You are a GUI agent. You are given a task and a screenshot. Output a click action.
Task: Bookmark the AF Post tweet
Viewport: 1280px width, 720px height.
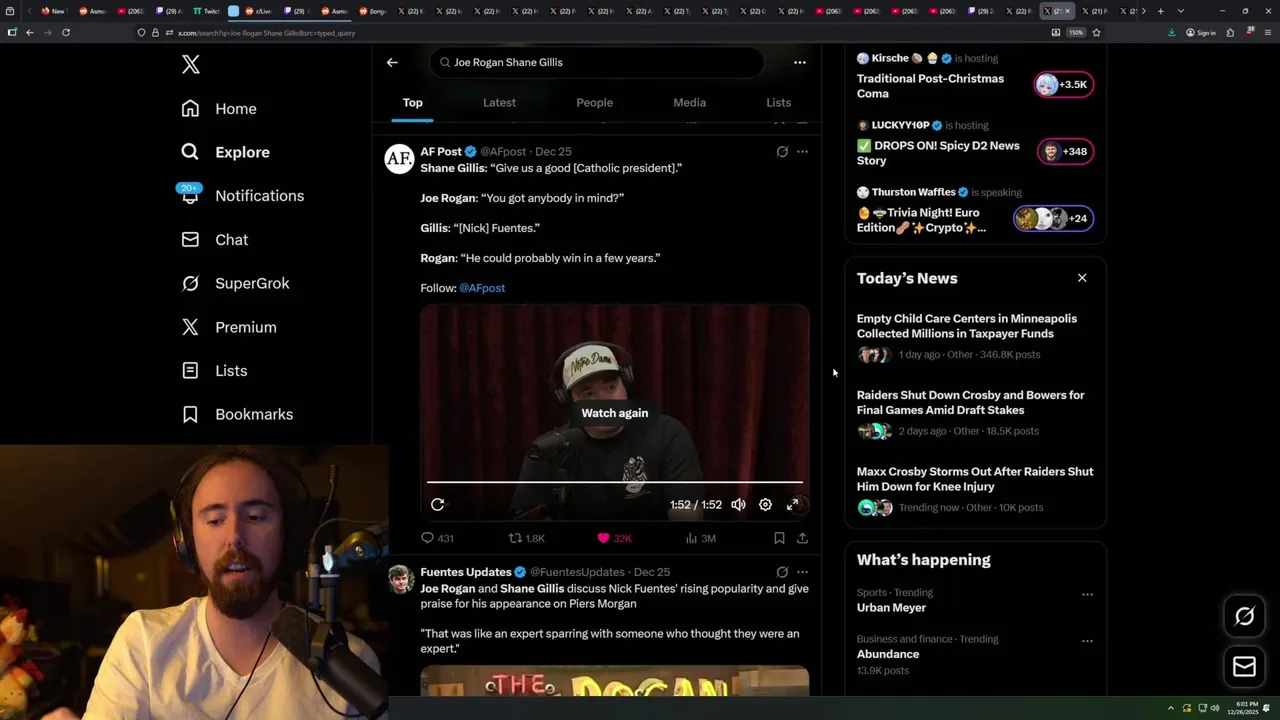pyautogui.click(x=779, y=538)
